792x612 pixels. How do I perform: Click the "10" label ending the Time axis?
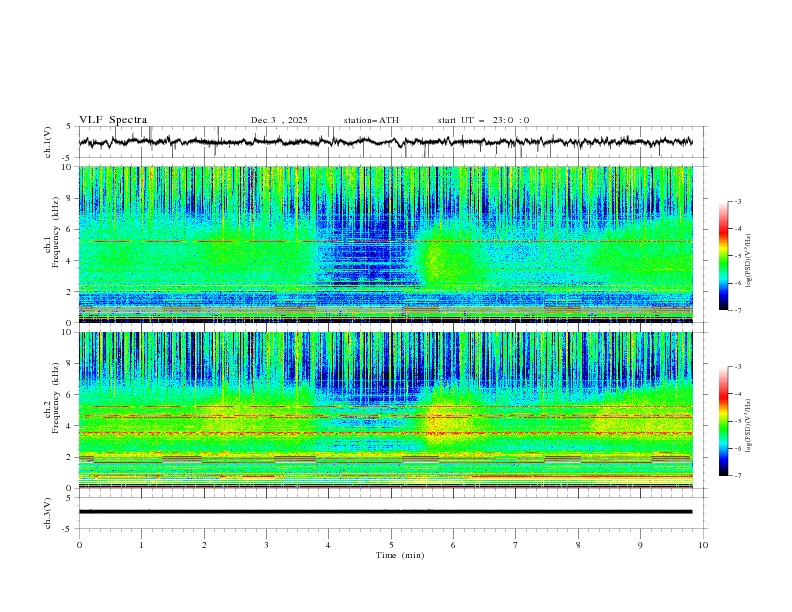703,545
